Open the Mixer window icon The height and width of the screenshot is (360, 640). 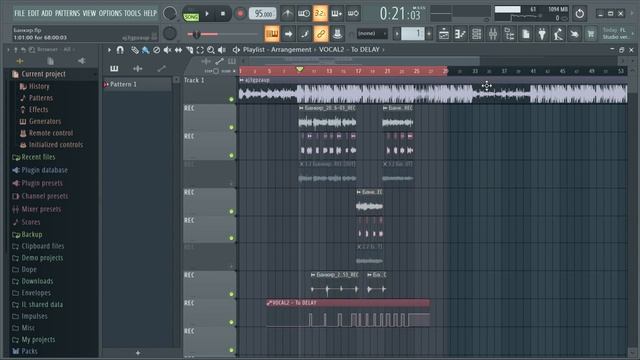click(x=493, y=34)
